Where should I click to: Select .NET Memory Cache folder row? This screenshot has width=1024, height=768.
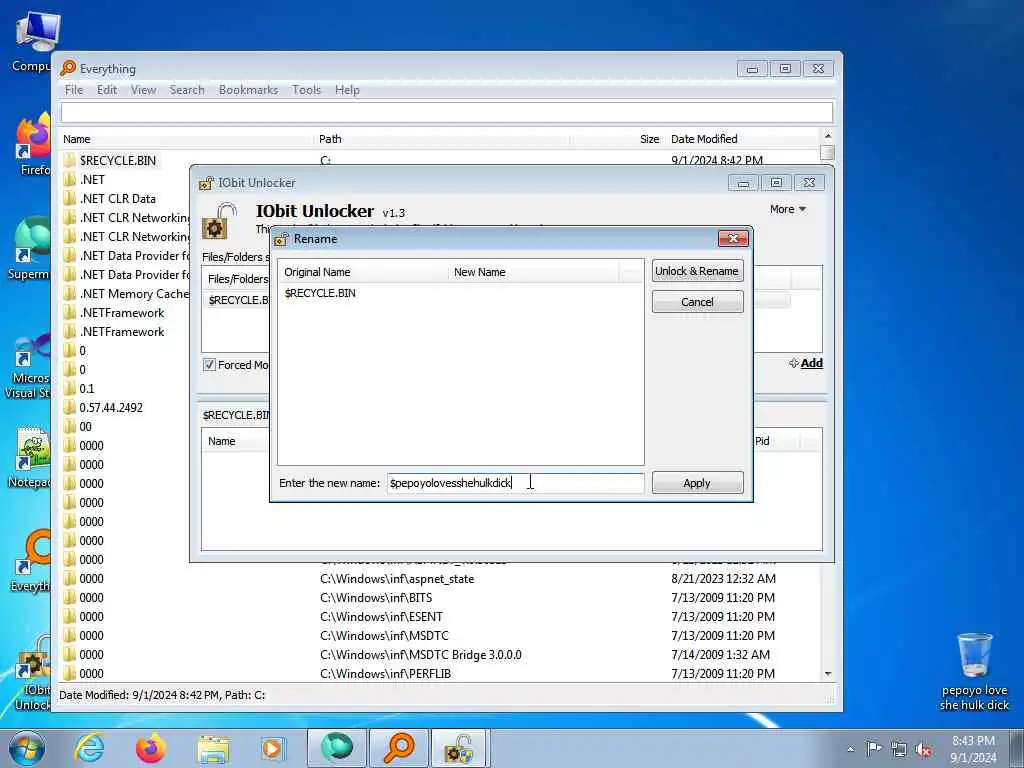[x=134, y=294]
